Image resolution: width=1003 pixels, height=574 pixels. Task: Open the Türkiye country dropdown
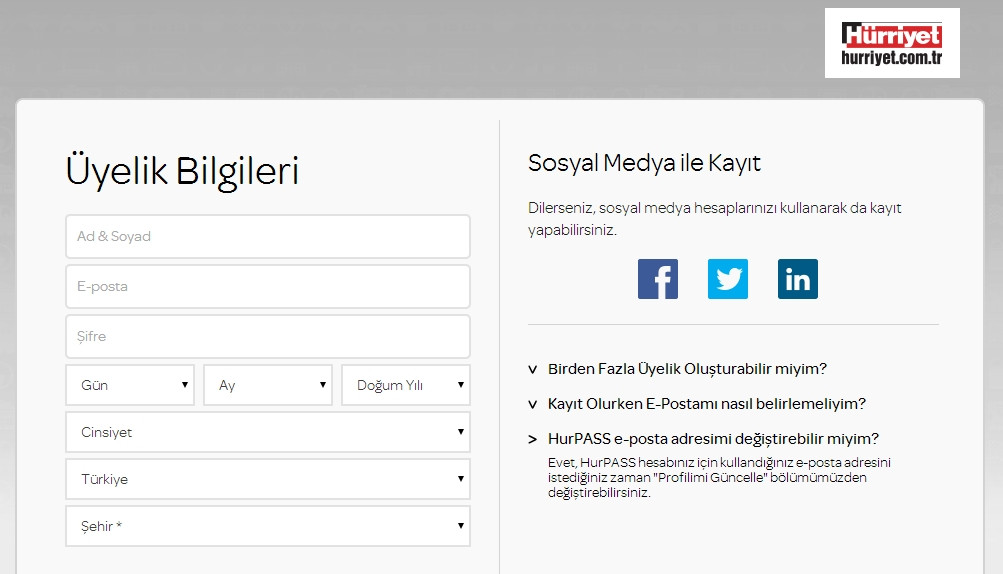click(268, 479)
